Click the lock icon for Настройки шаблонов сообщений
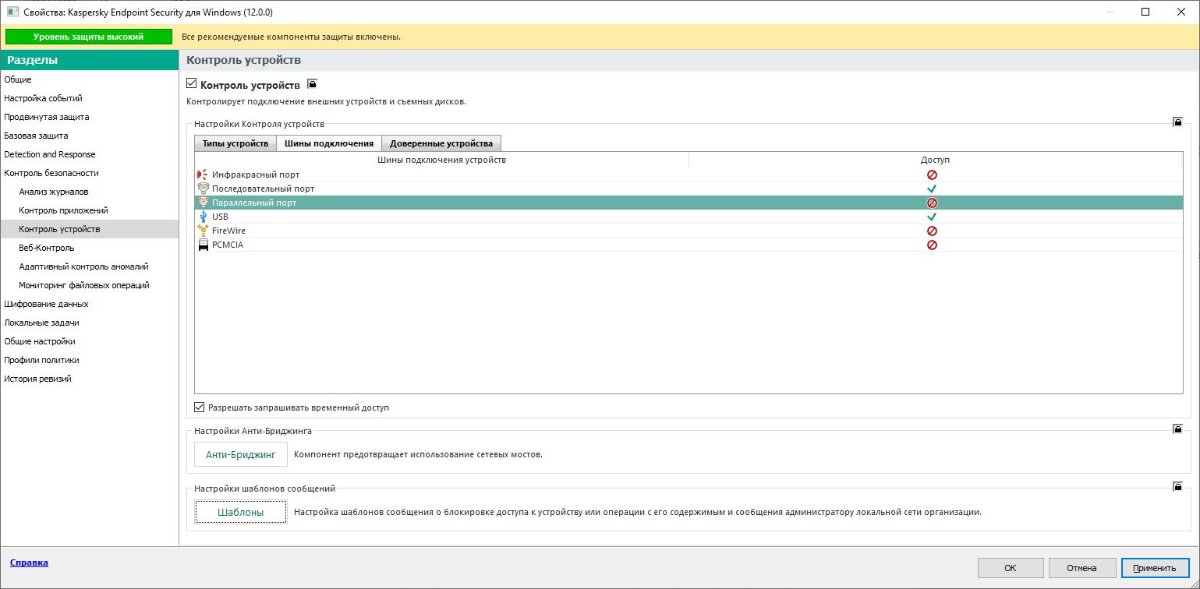 click(1178, 487)
